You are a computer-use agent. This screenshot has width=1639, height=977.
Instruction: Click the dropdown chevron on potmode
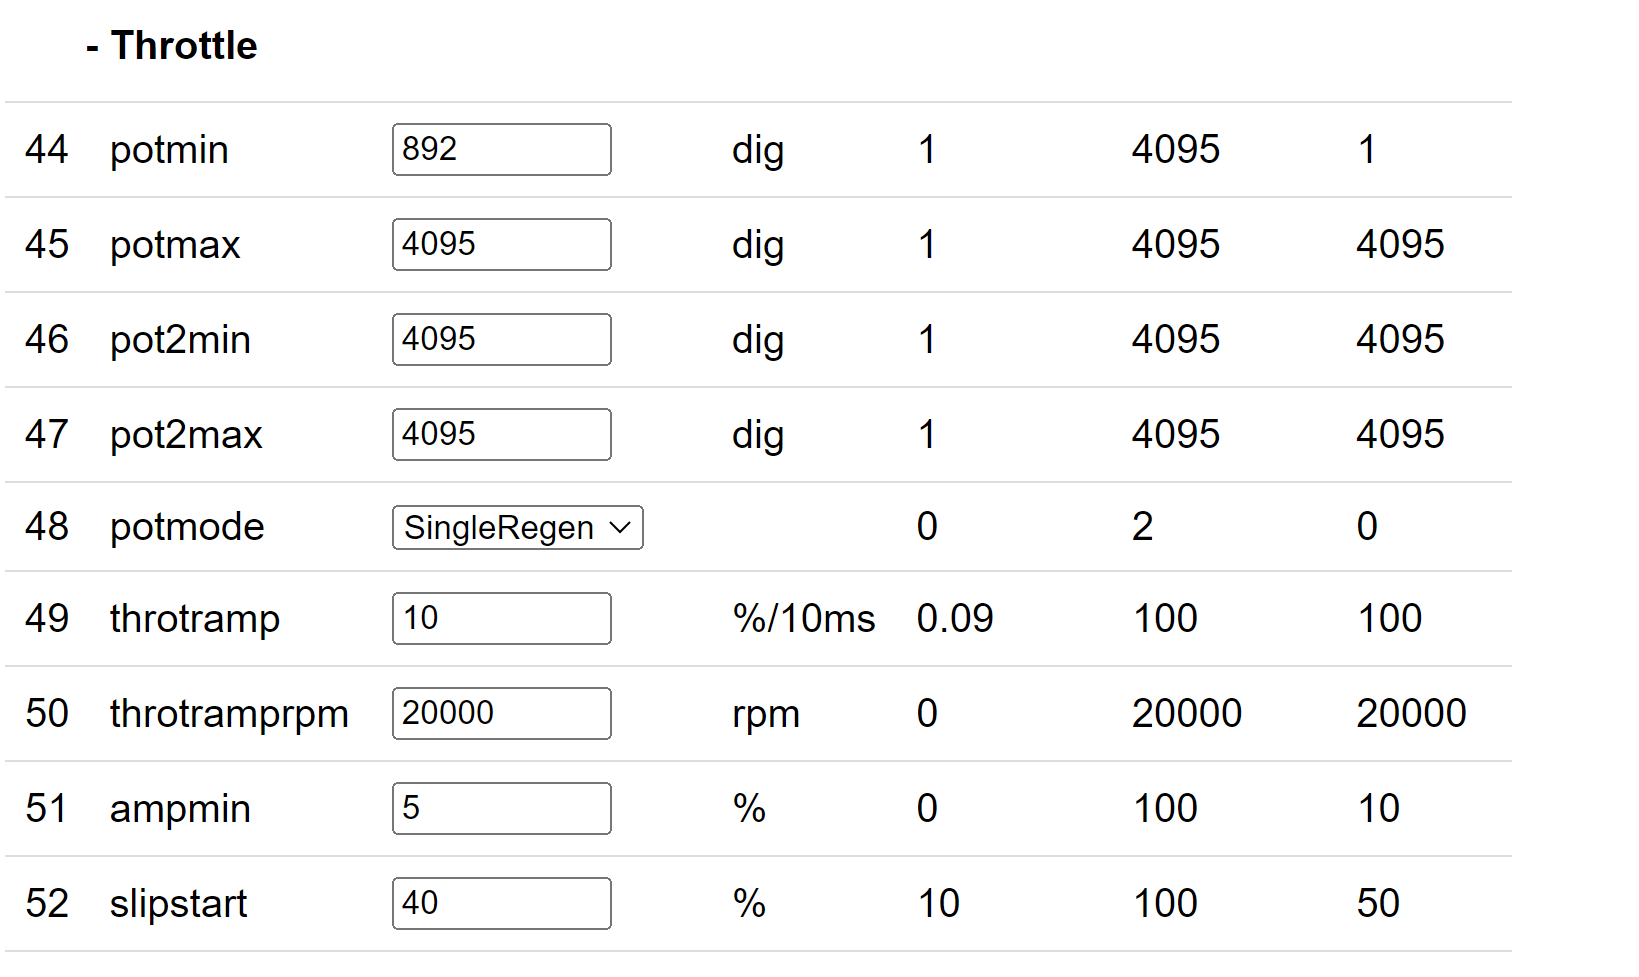(x=620, y=527)
